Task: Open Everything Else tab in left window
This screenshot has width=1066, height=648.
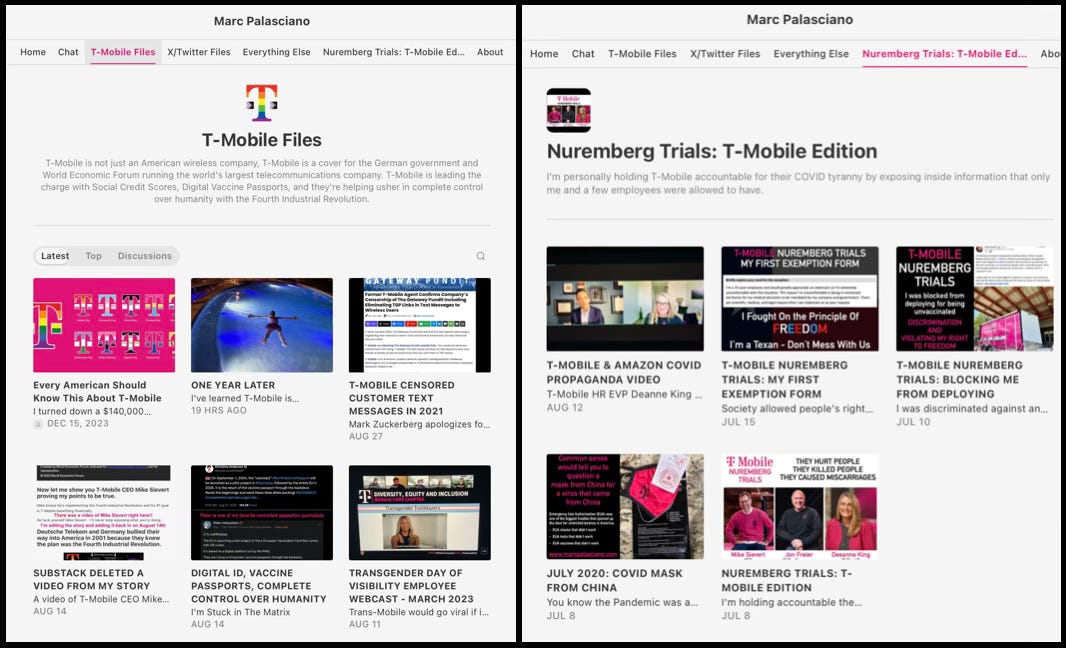Action: pos(276,52)
